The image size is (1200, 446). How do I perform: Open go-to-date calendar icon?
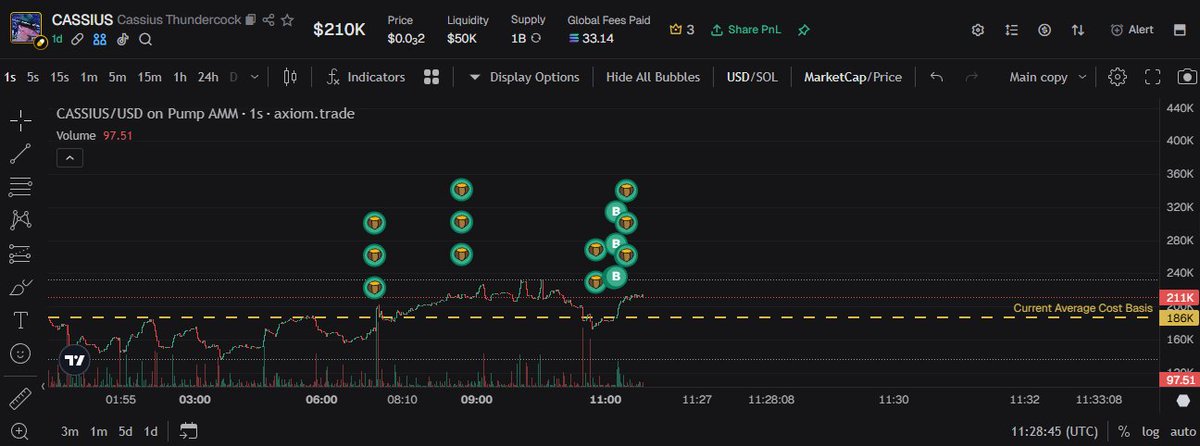(x=189, y=431)
